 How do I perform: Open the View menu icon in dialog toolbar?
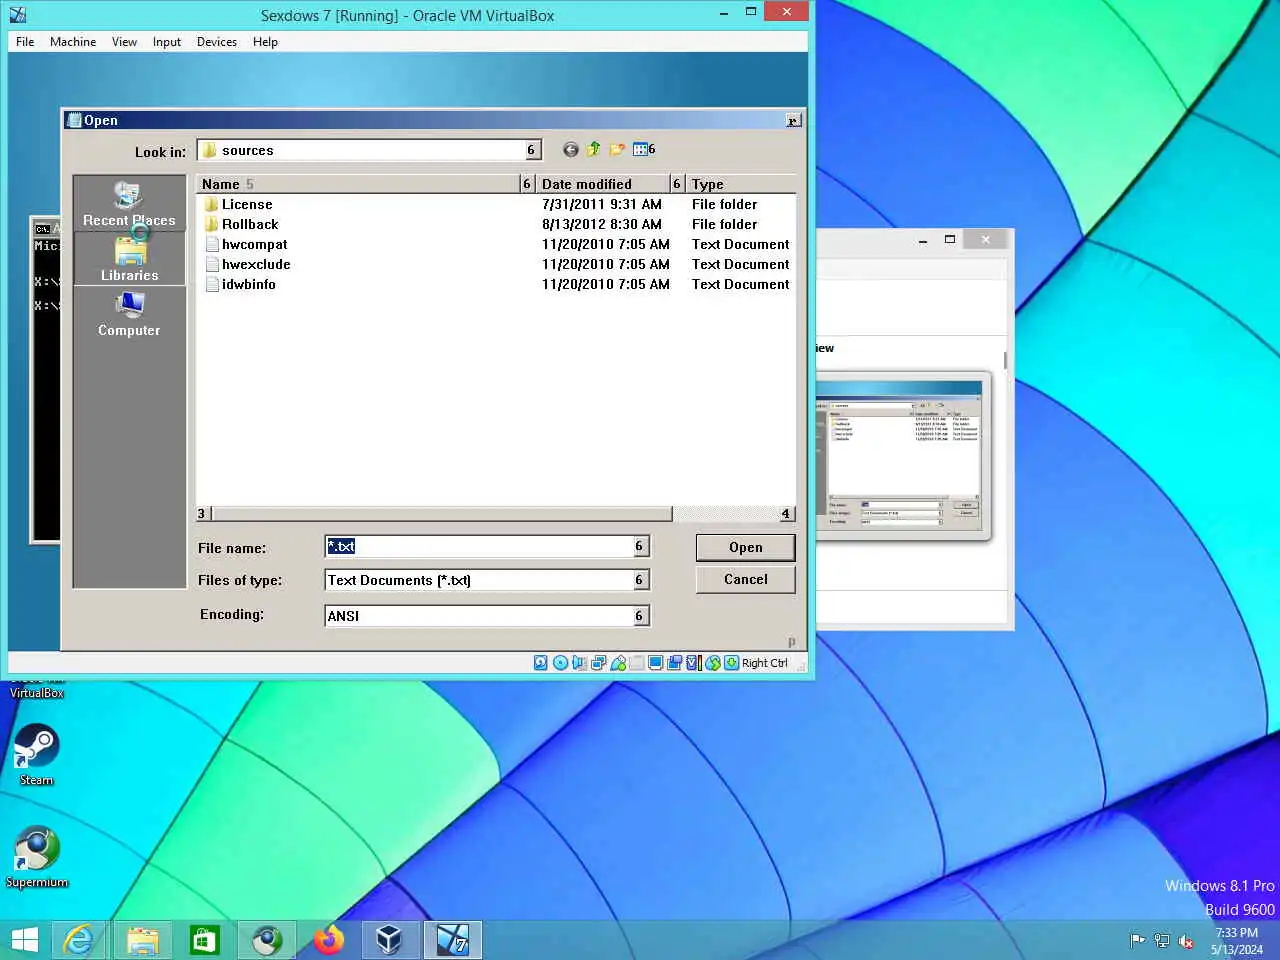(x=640, y=150)
